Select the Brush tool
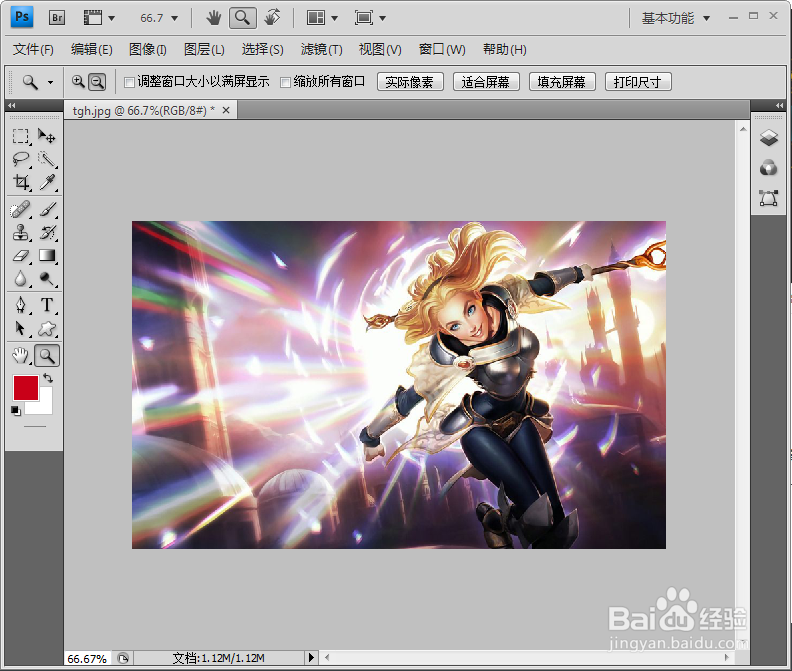 tap(47, 209)
